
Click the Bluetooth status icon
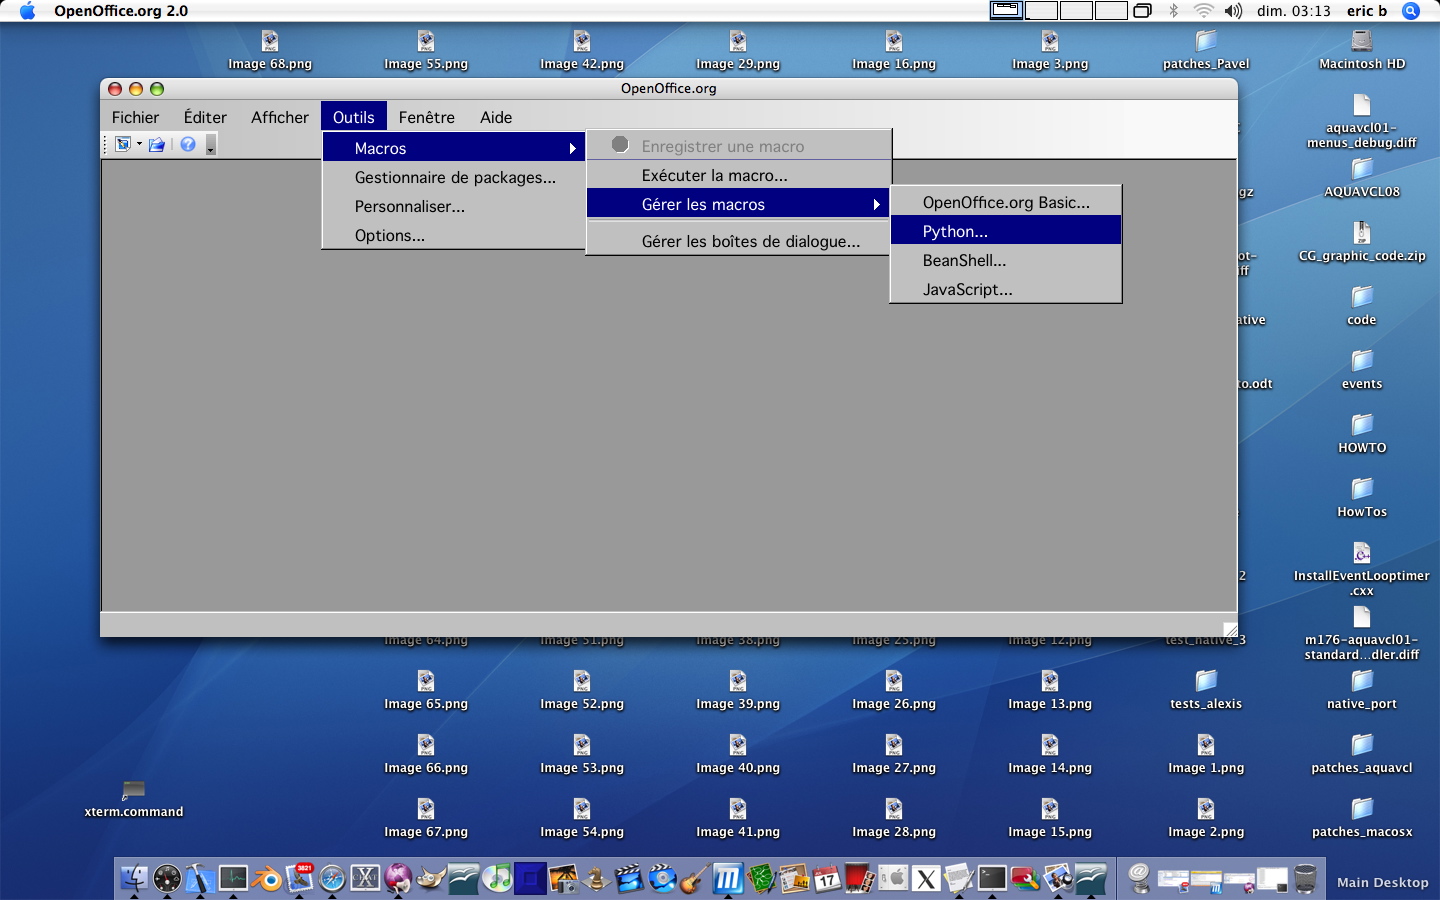pos(1174,11)
